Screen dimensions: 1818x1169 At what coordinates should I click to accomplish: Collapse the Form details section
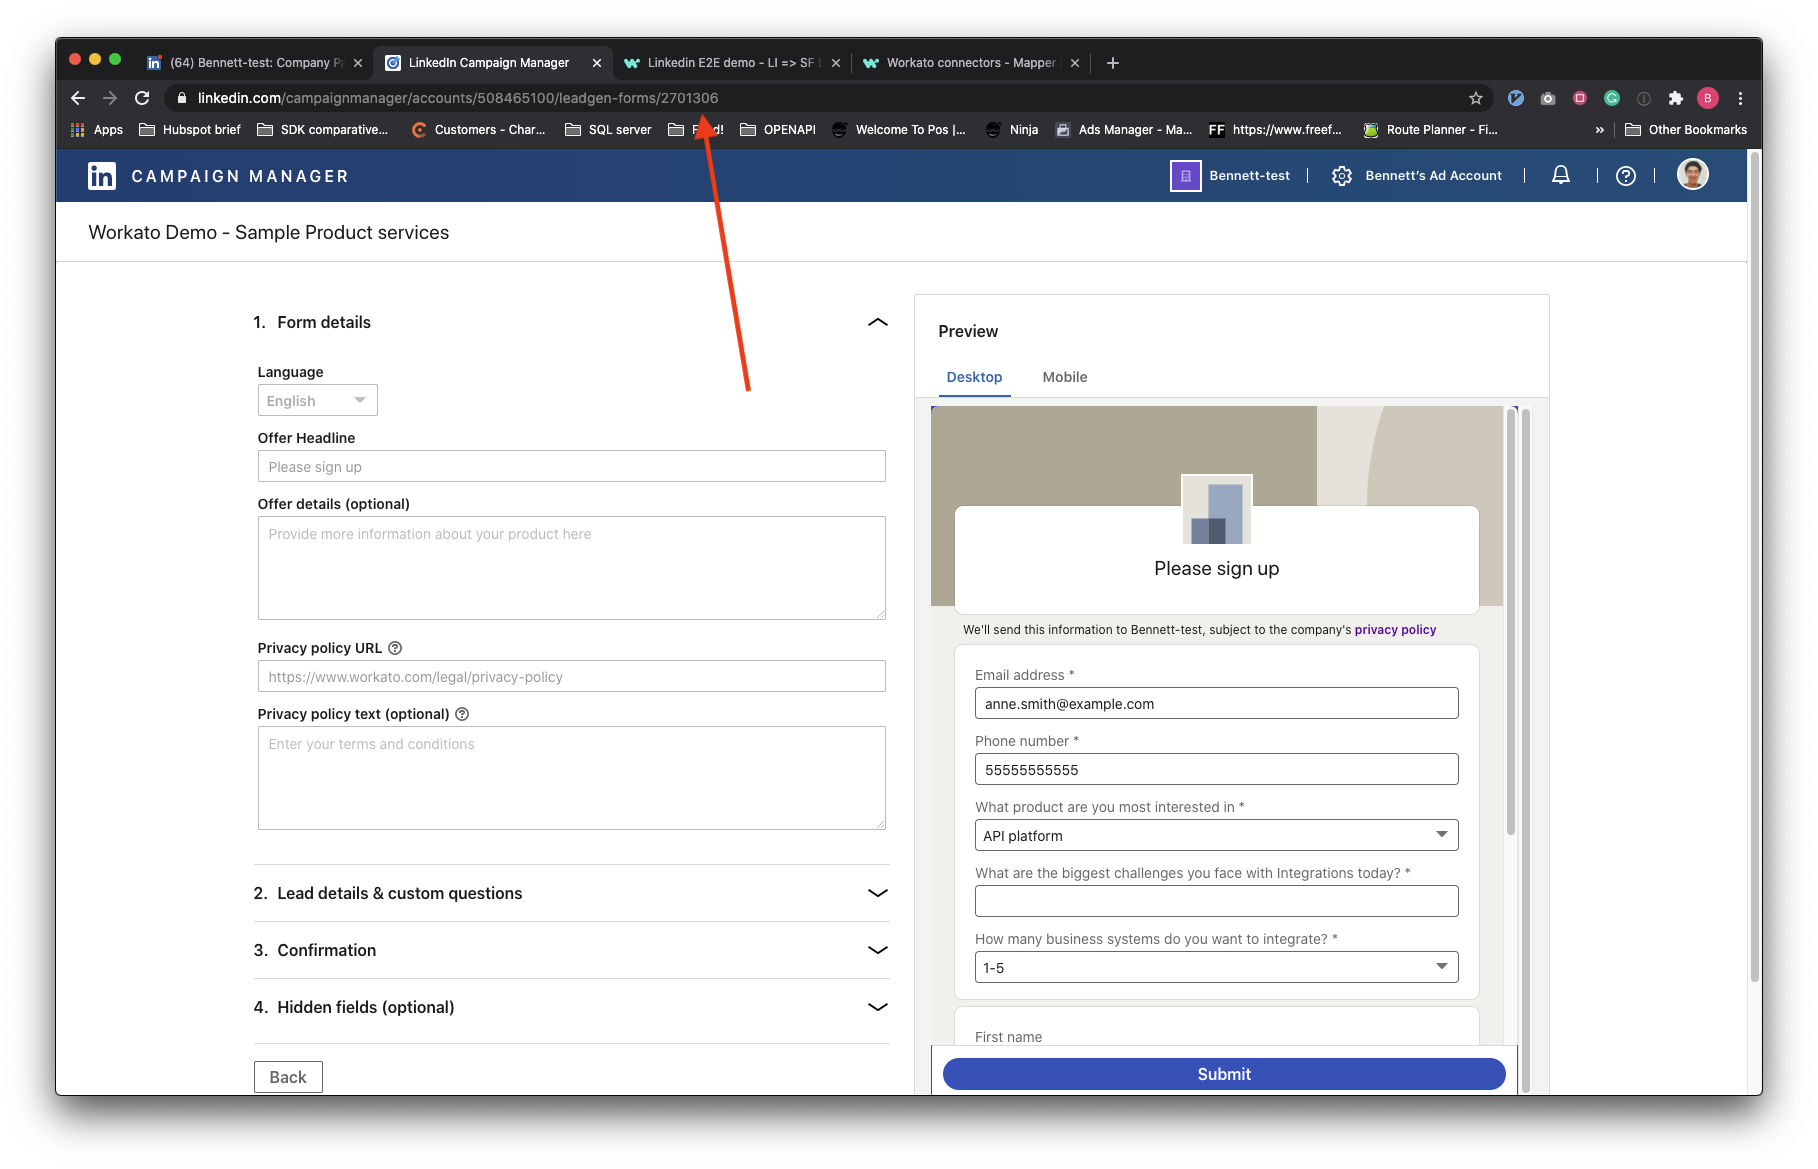pyautogui.click(x=877, y=322)
